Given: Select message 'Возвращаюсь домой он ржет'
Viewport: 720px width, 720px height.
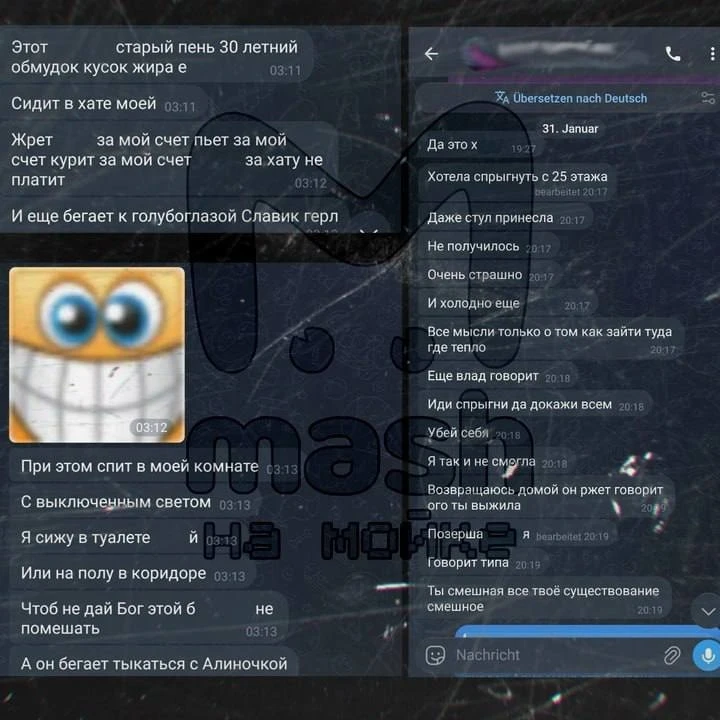Looking at the screenshot, I should tap(547, 498).
